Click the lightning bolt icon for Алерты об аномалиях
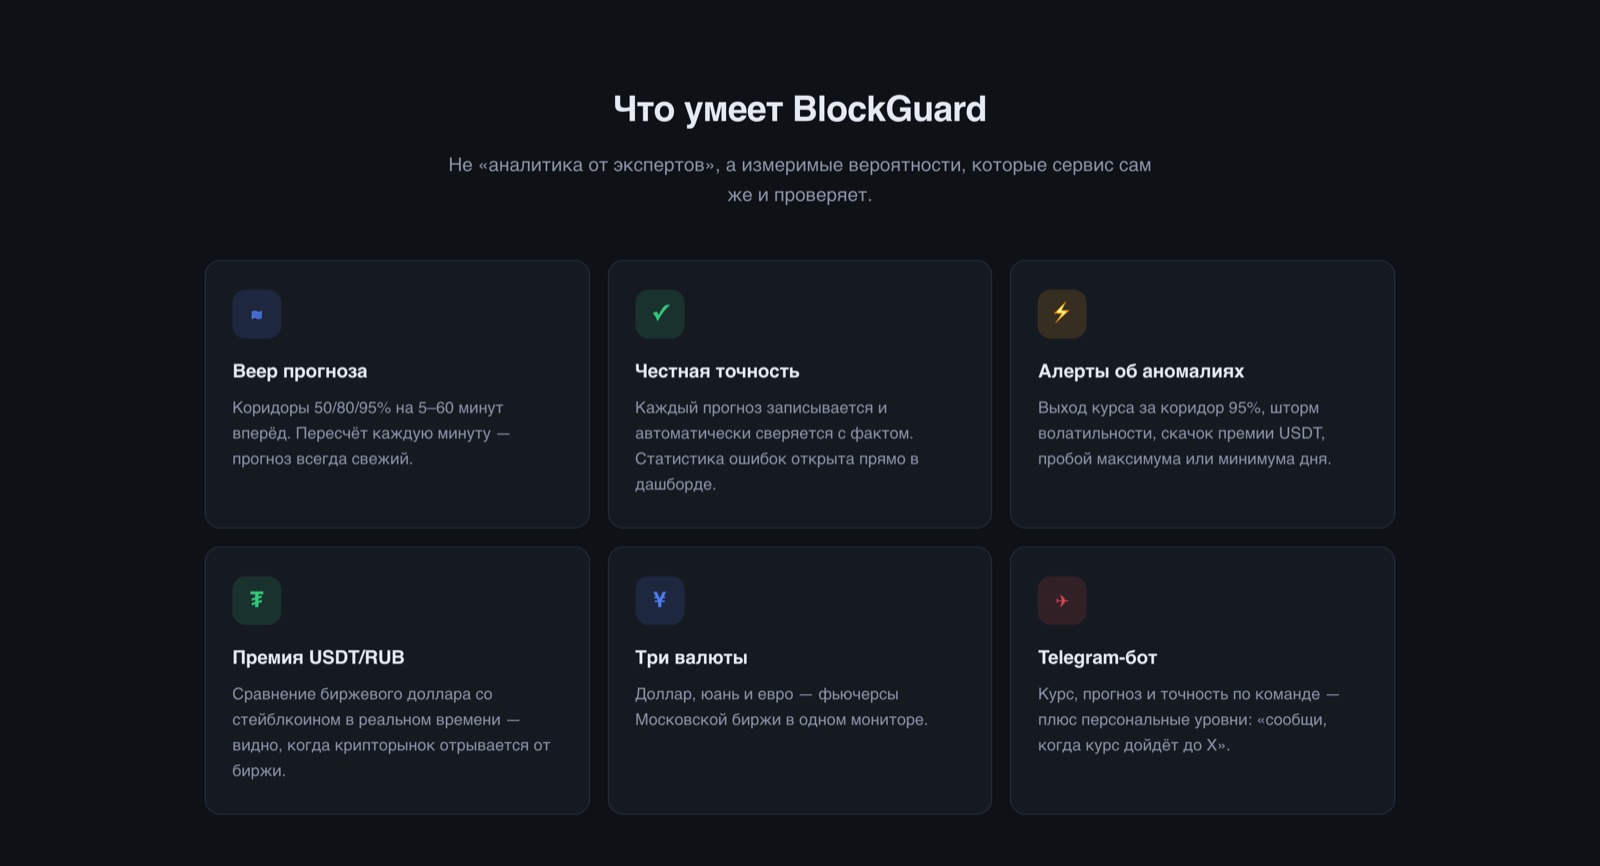Image resolution: width=1600 pixels, height=866 pixels. (1062, 314)
